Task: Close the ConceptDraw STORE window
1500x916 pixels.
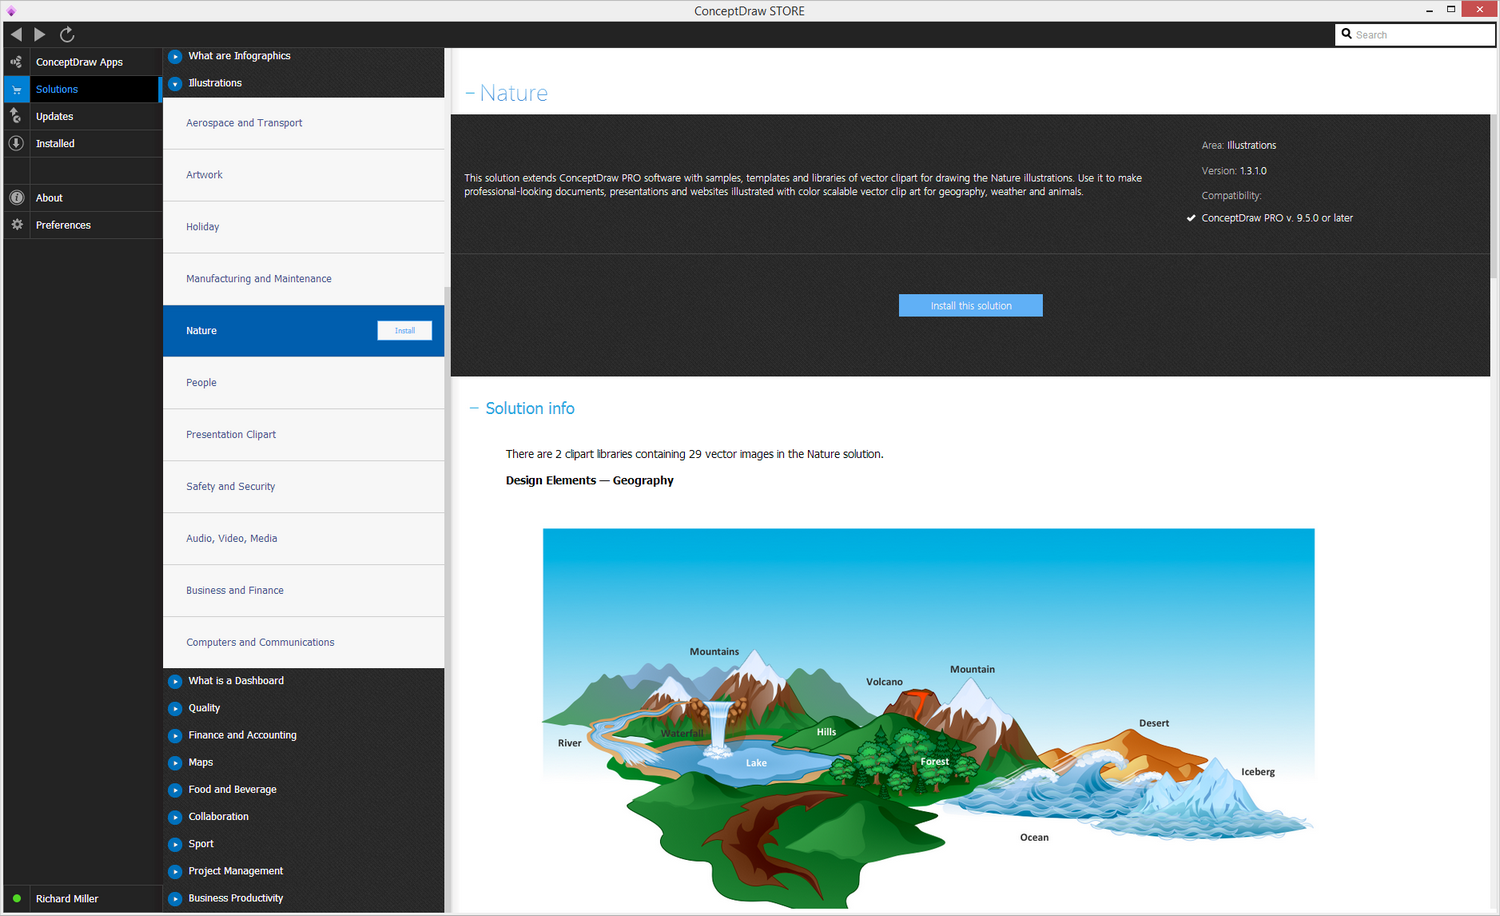Action: pyautogui.click(x=1479, y=9)
